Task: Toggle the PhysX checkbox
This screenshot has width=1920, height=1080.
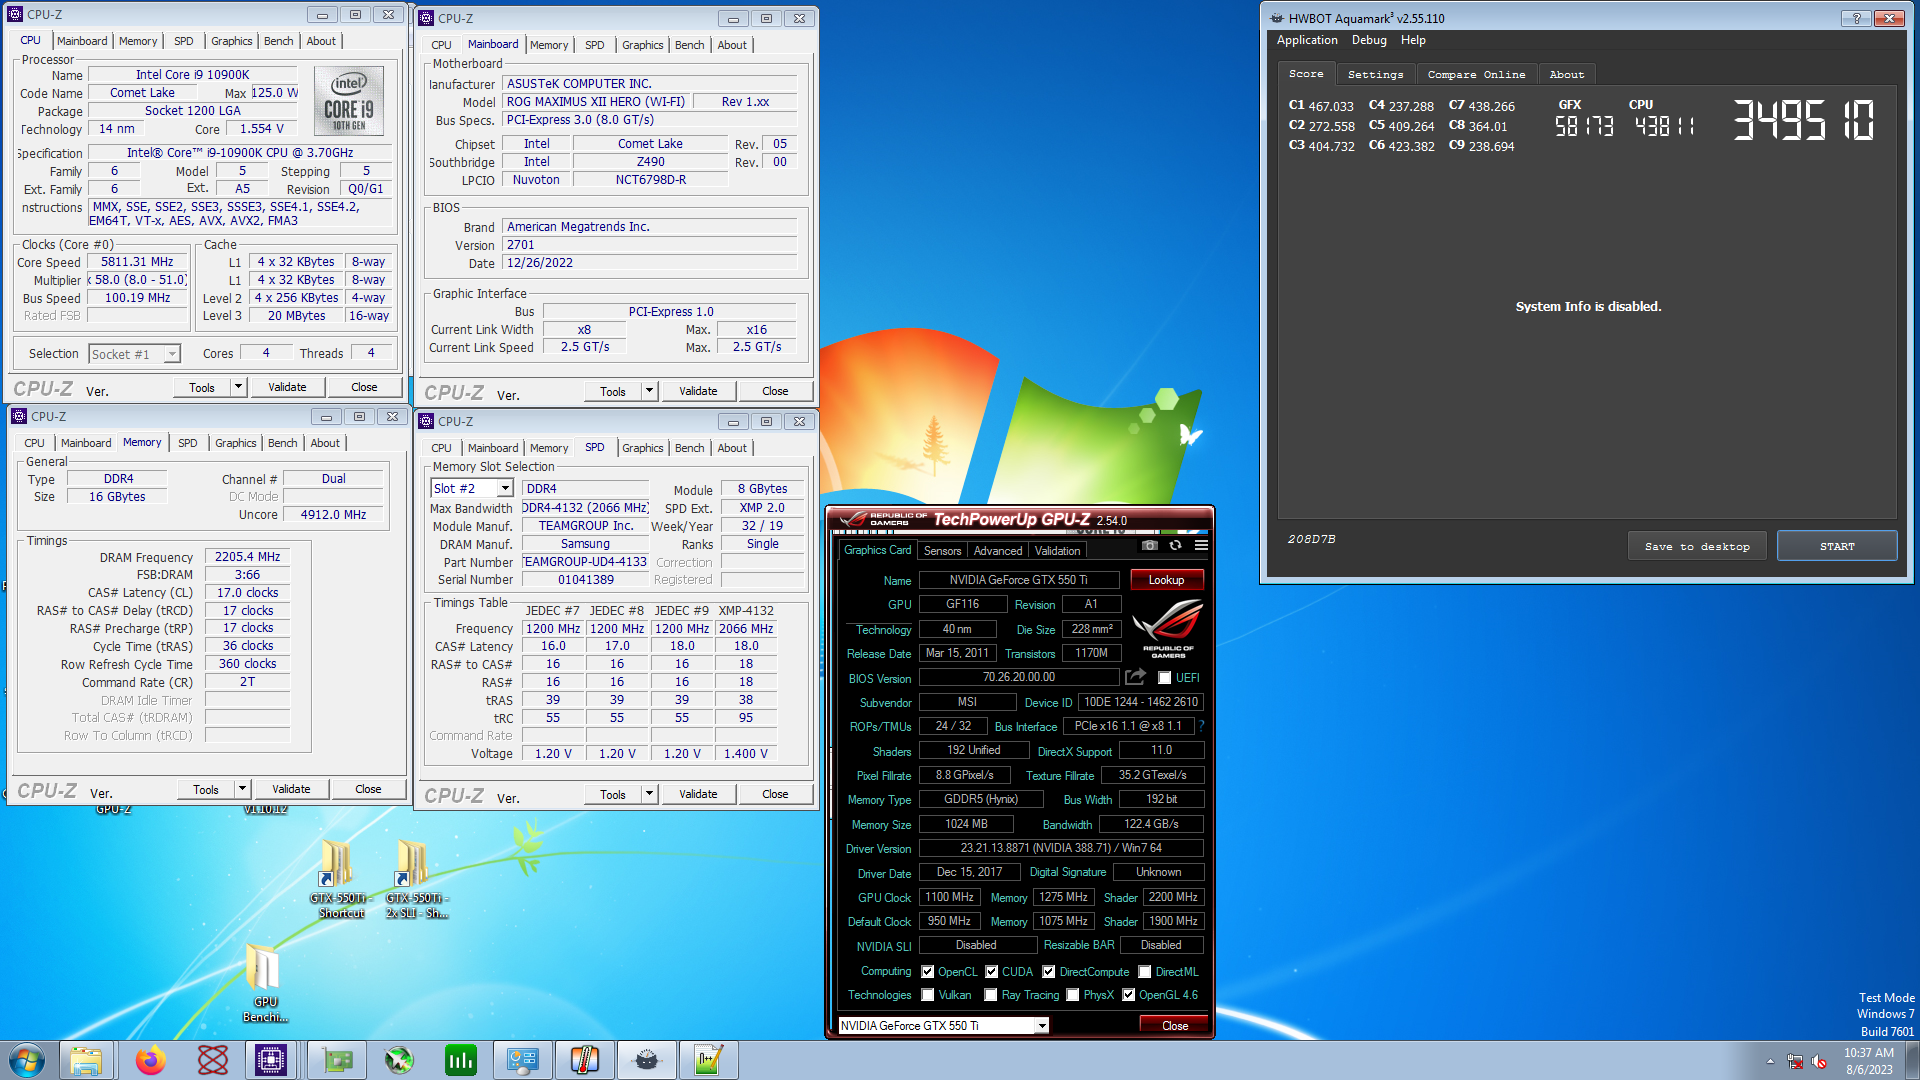Action: tap(1073, 995)
